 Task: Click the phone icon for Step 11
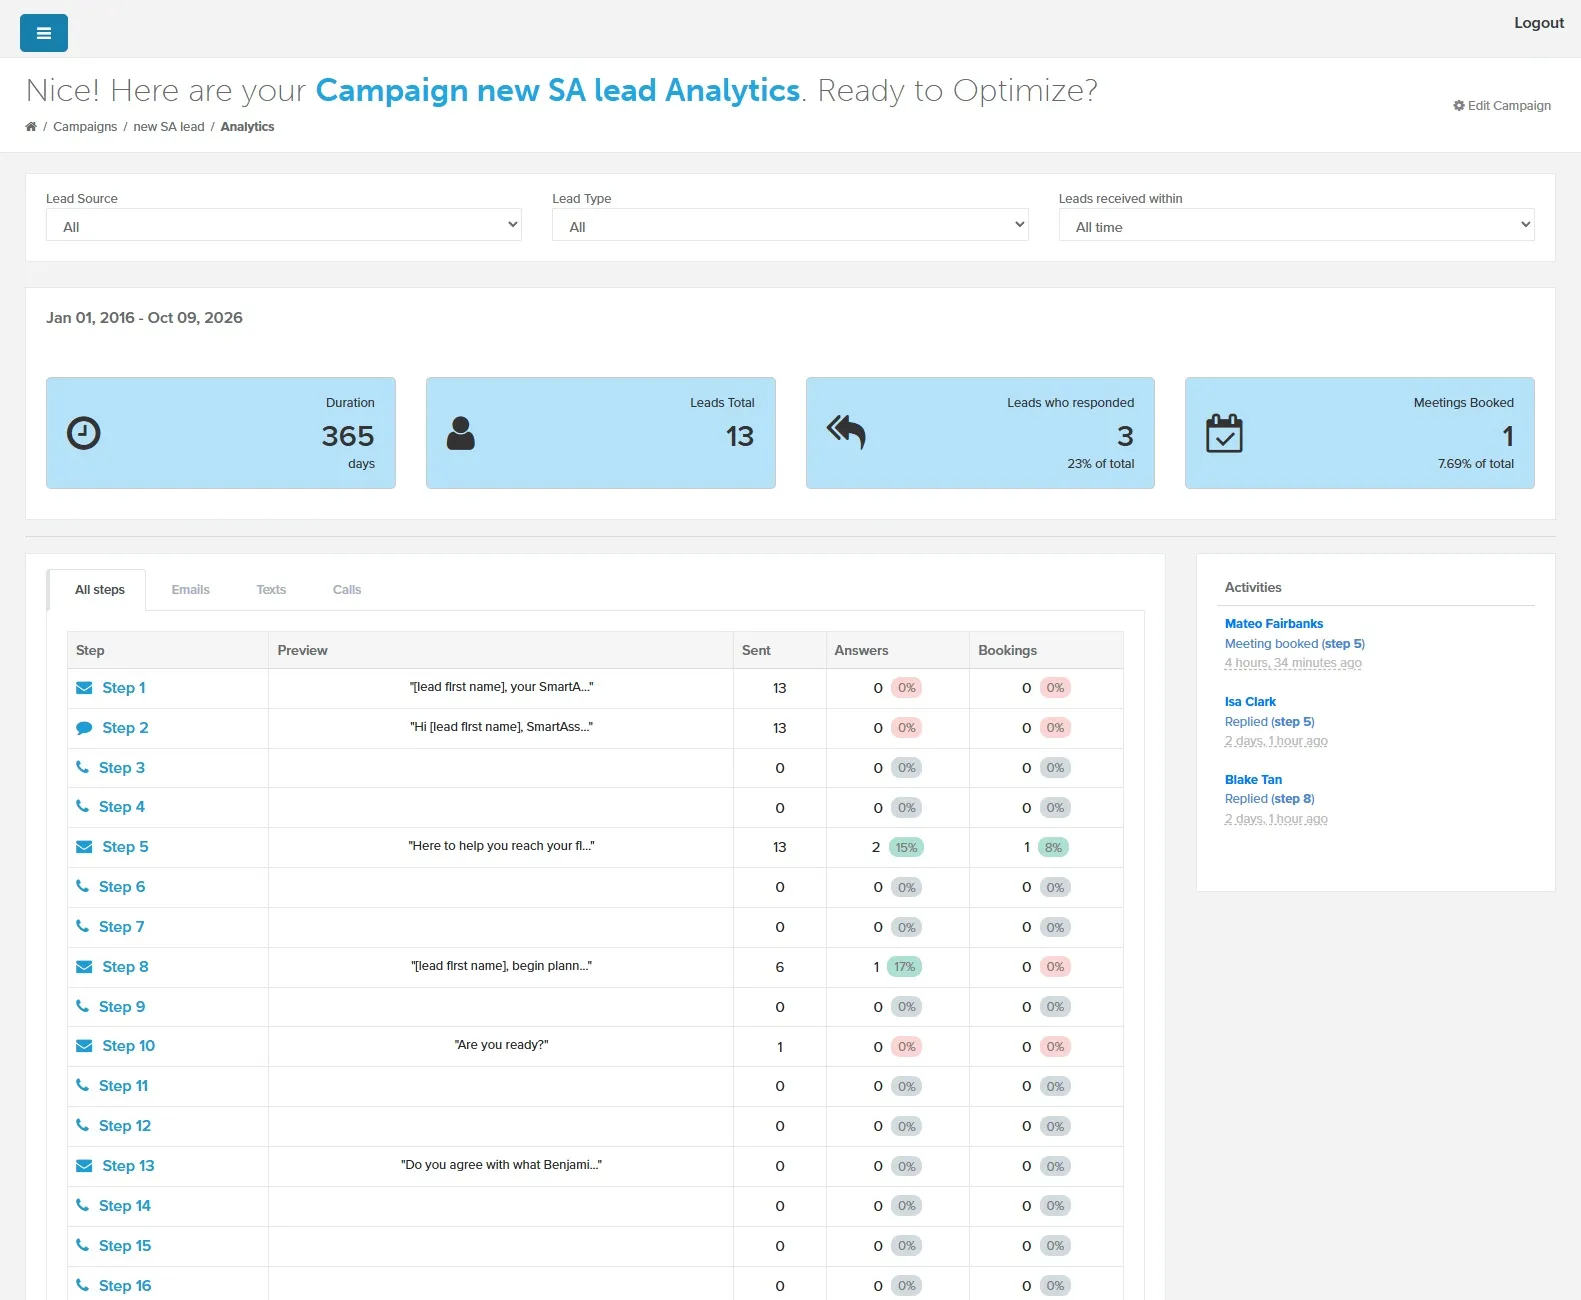(x=83, y=1085)
